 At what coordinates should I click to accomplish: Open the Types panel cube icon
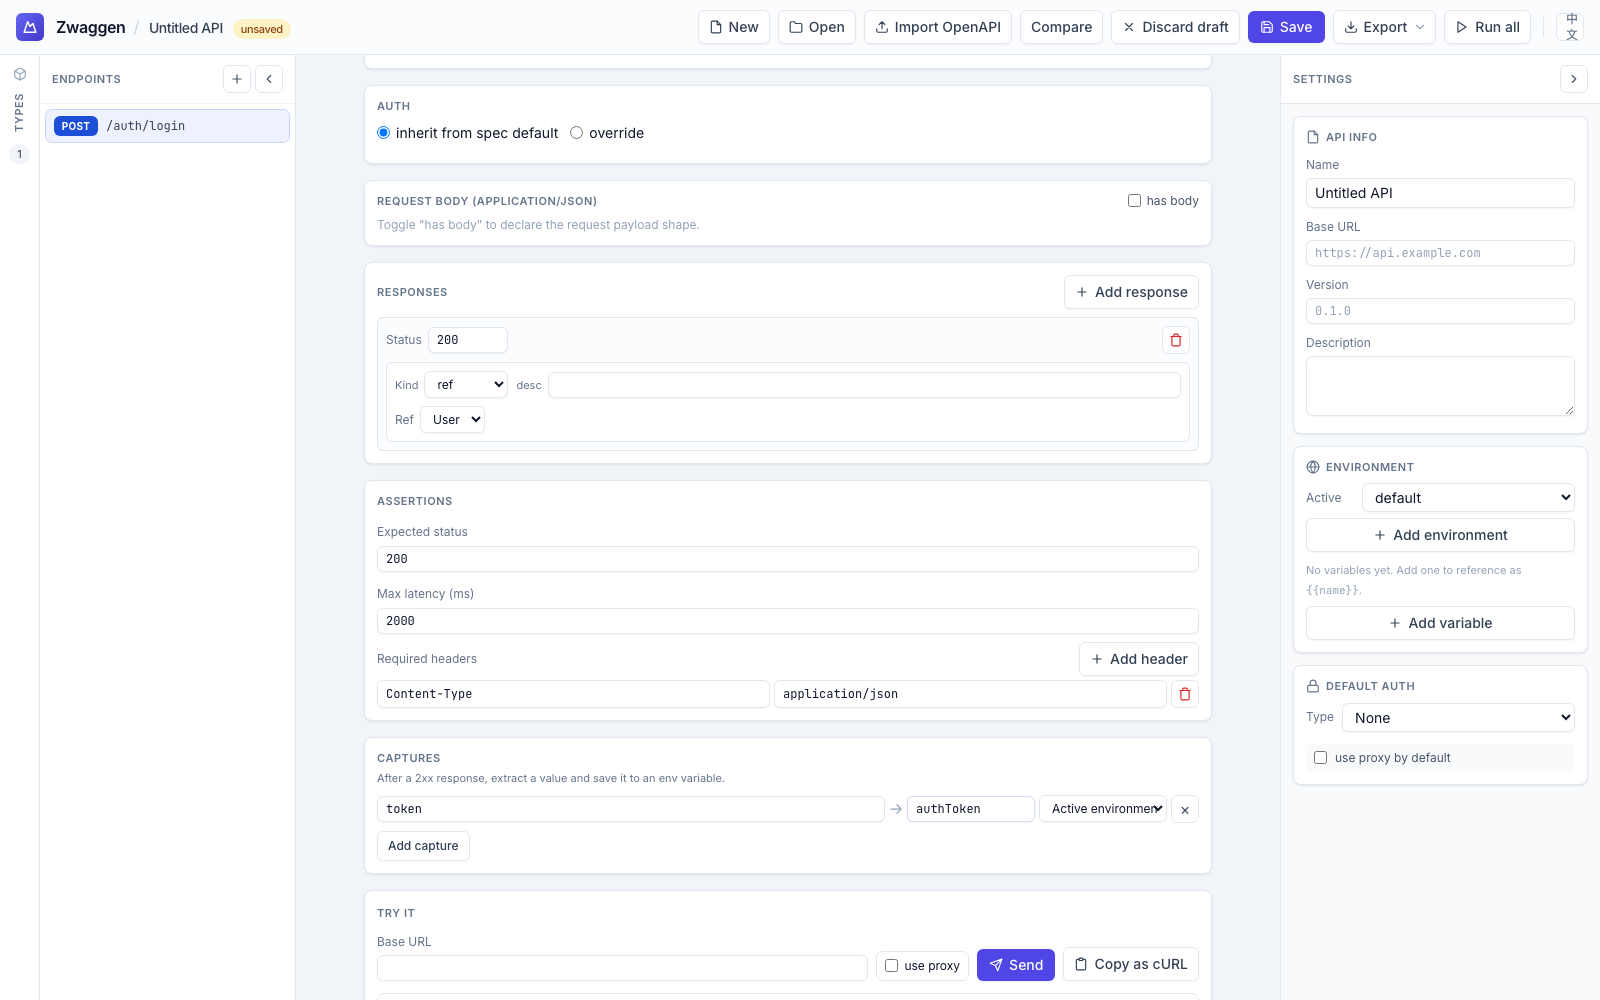tap(20, 74)
